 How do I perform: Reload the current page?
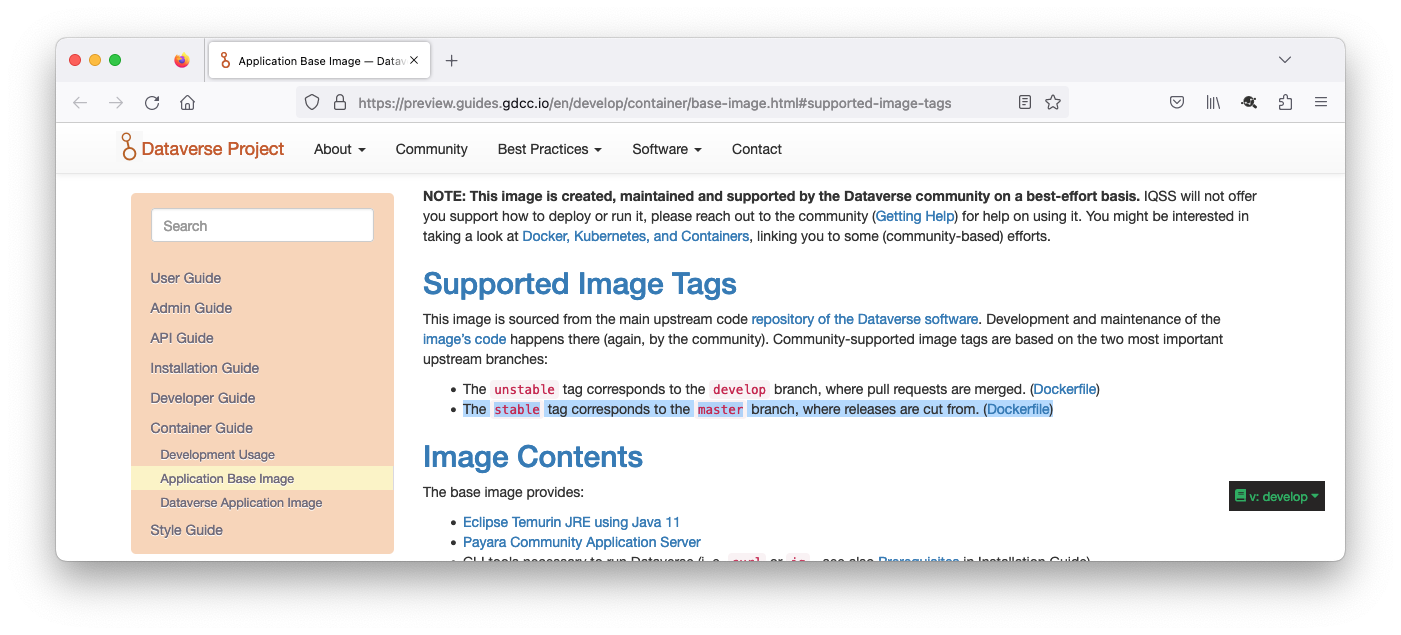[x=152, y=102]
